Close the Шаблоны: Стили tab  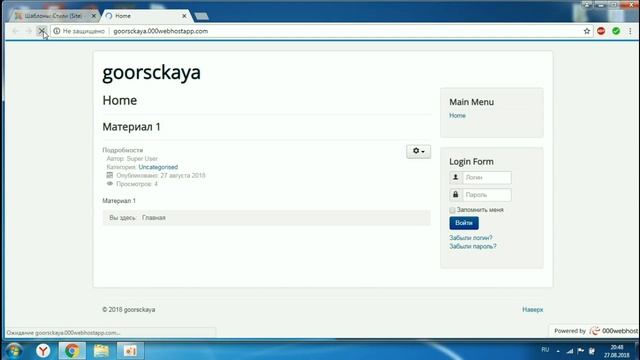coord(93,16)
